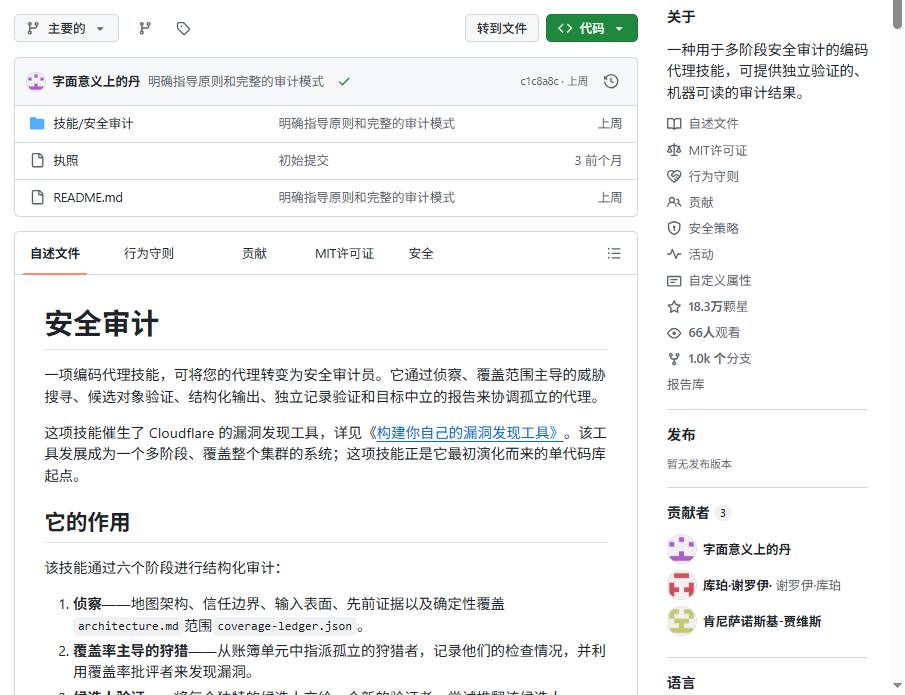Switch to the 贡献 tab
This screenshot has height=695, width=905.
[x=254, y=253]
